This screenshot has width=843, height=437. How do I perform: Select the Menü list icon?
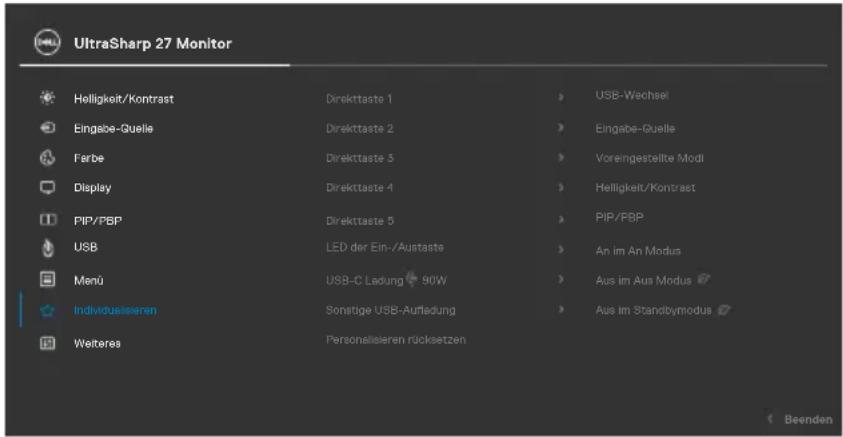[x=47, y=280]
